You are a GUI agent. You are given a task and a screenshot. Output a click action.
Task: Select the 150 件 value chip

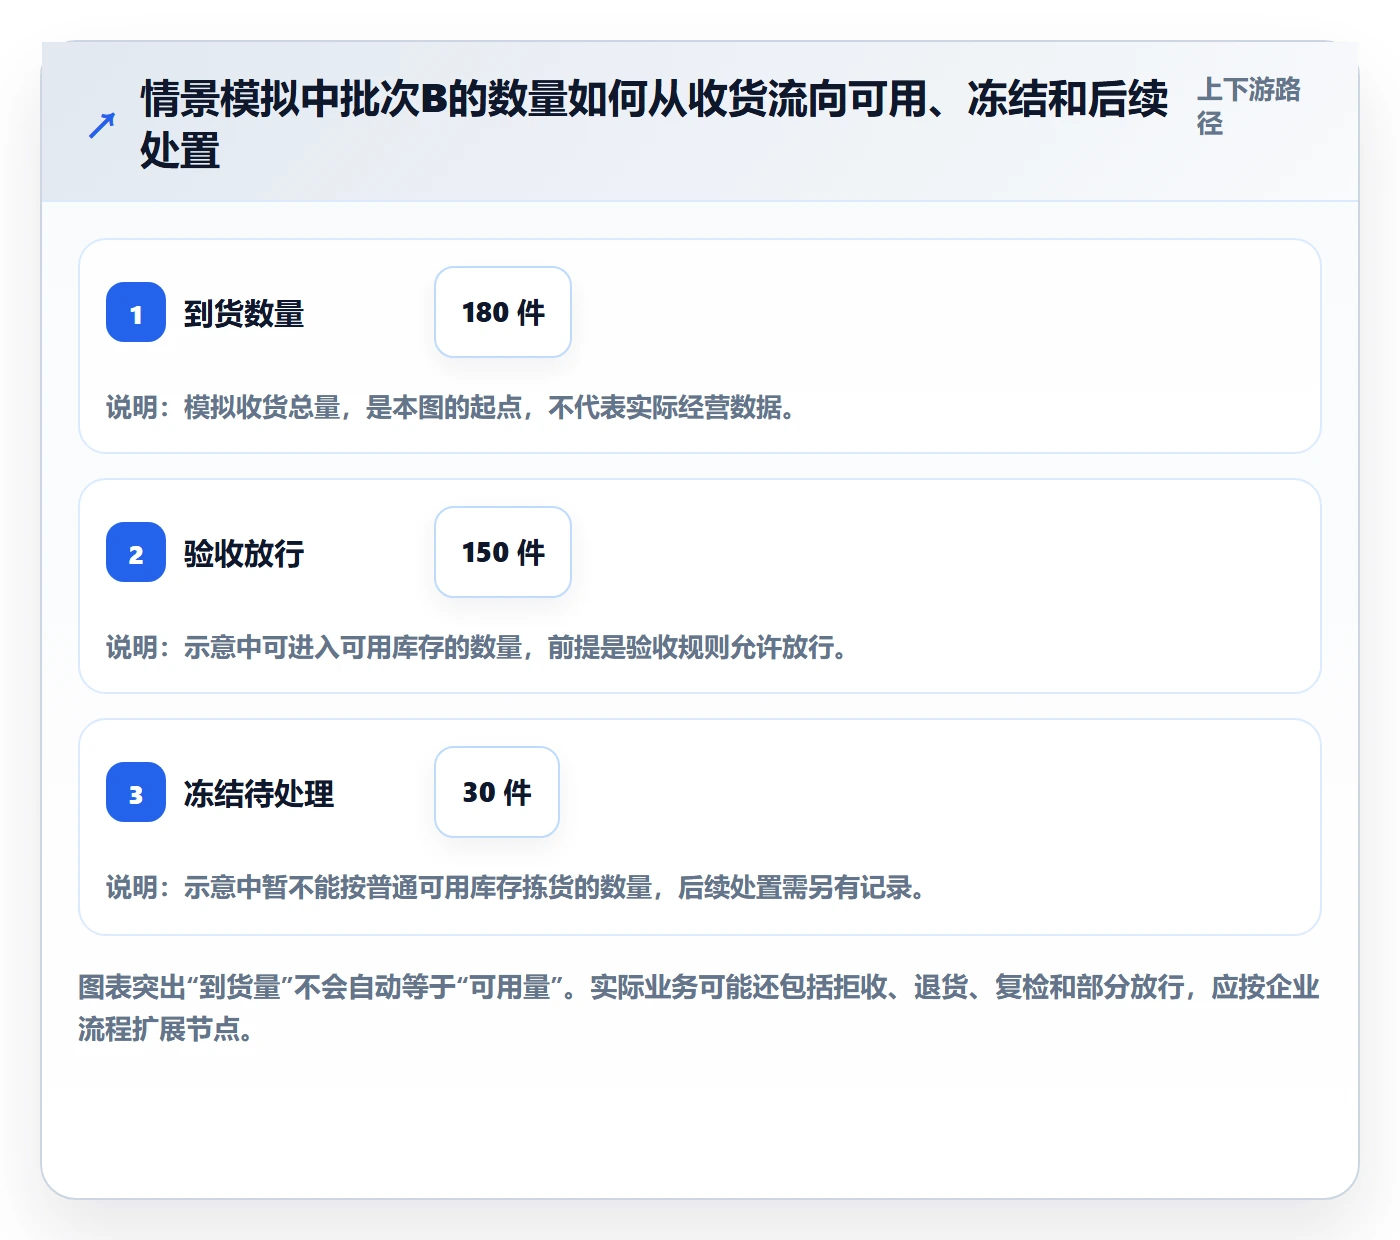pos(503,552)
